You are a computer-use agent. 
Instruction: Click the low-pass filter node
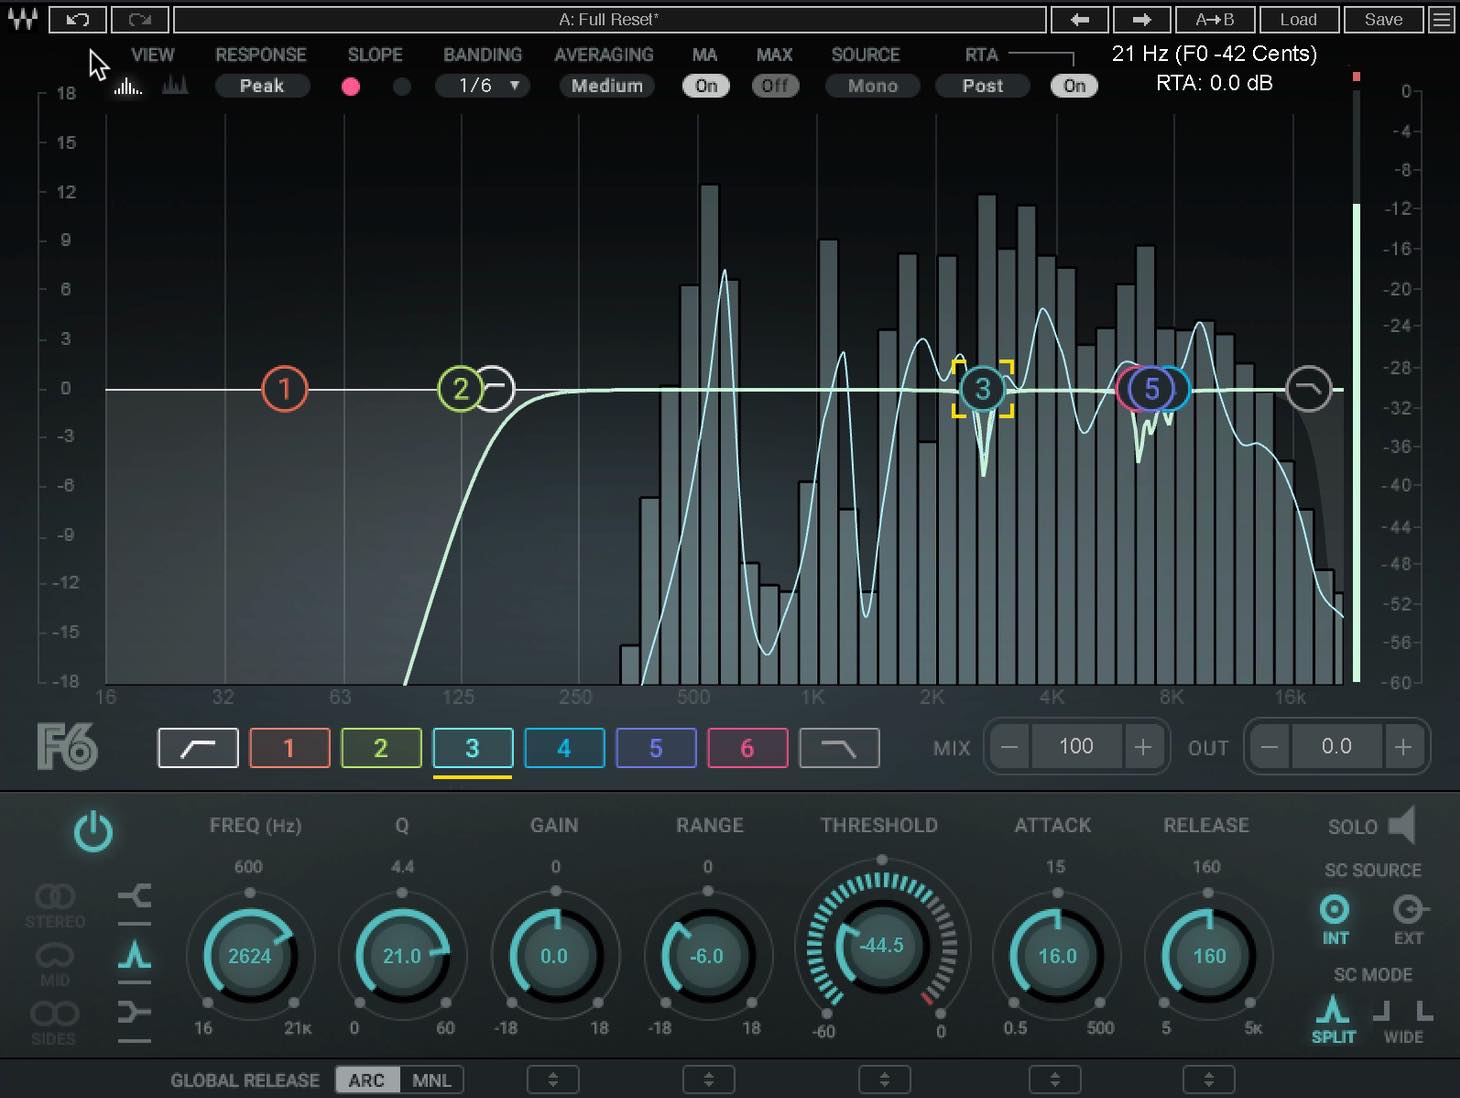1308,389
